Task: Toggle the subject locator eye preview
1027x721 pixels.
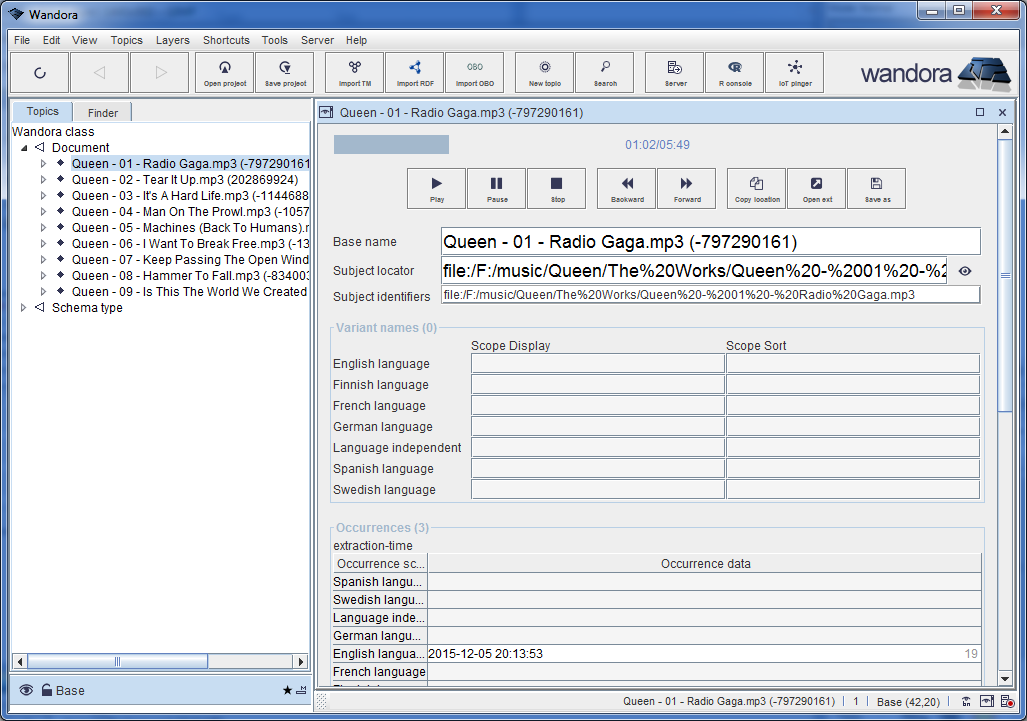Action: click(963, 271)
